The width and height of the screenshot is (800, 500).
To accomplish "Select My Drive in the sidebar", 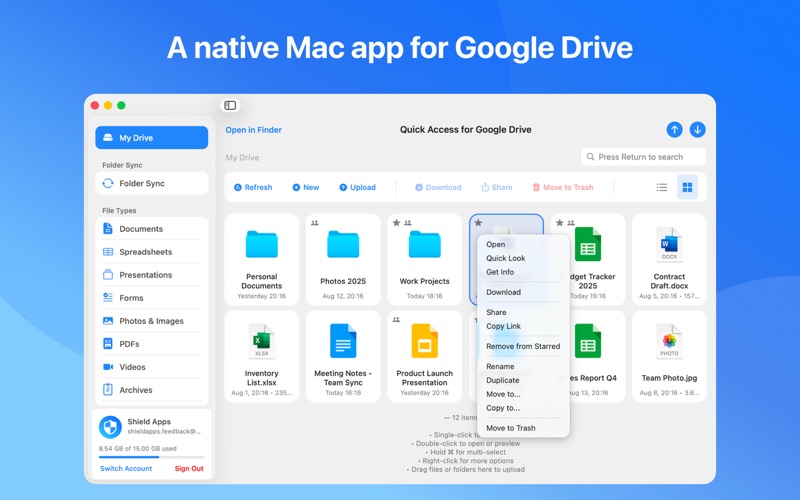I will click(x=152, y=138).
